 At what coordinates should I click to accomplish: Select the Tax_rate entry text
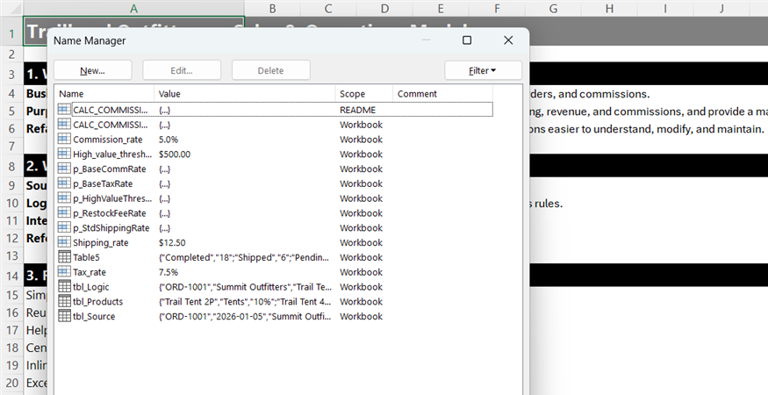(89, 272)
